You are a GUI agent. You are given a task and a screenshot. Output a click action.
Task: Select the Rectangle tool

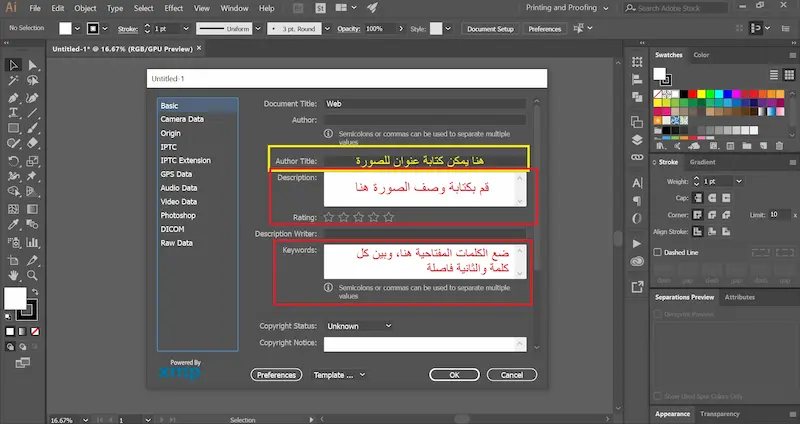(x=14, y=128)
